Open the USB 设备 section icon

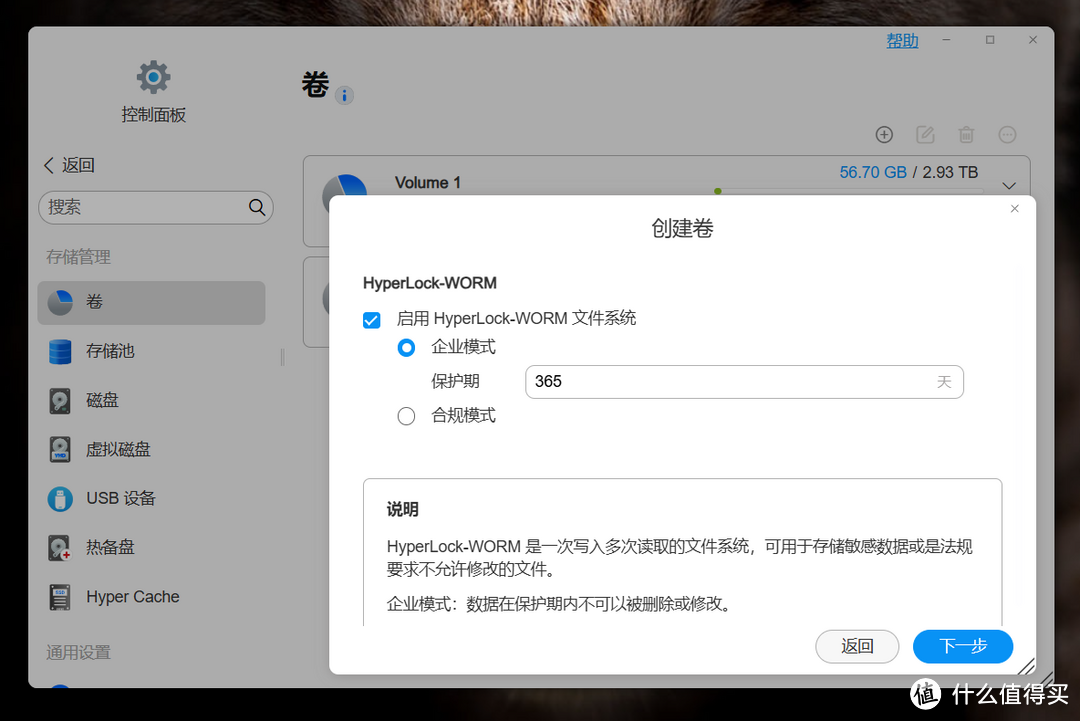click(x=60, y=498)
